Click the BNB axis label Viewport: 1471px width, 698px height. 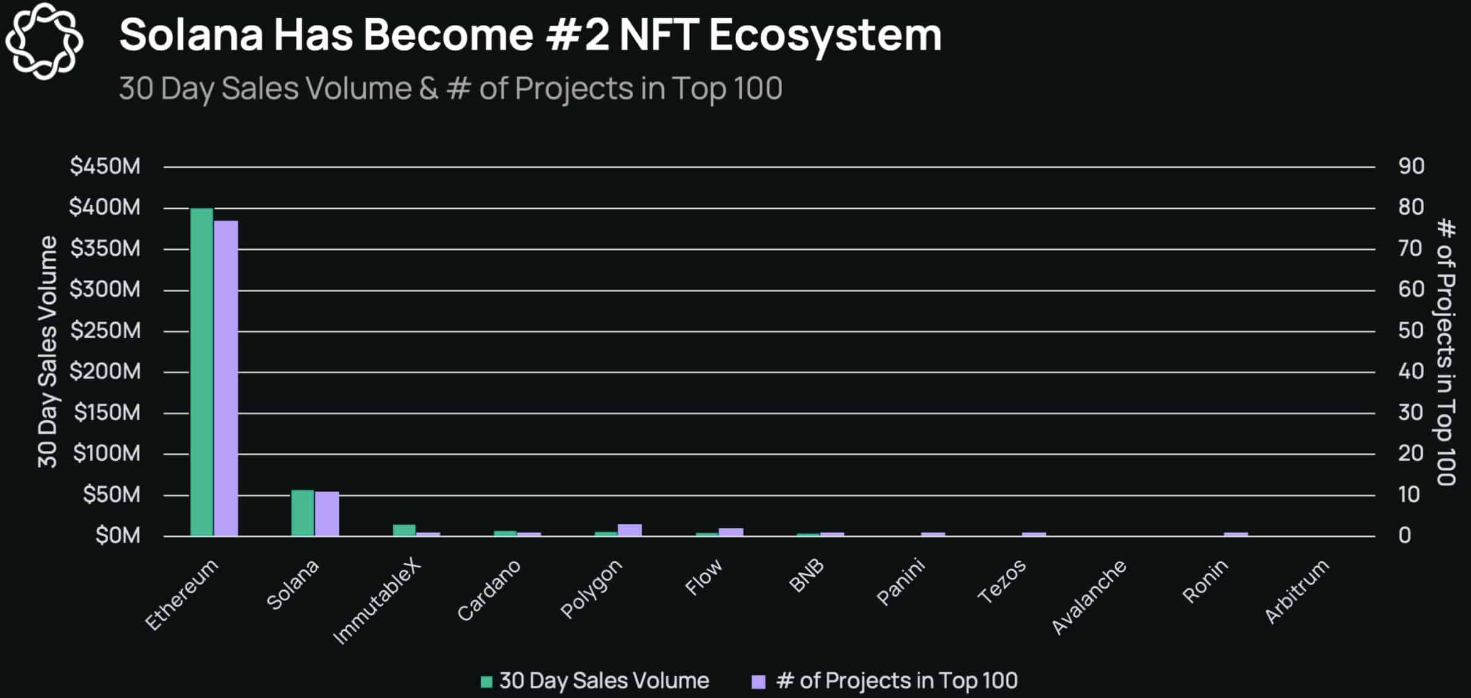tap(807, 576)
